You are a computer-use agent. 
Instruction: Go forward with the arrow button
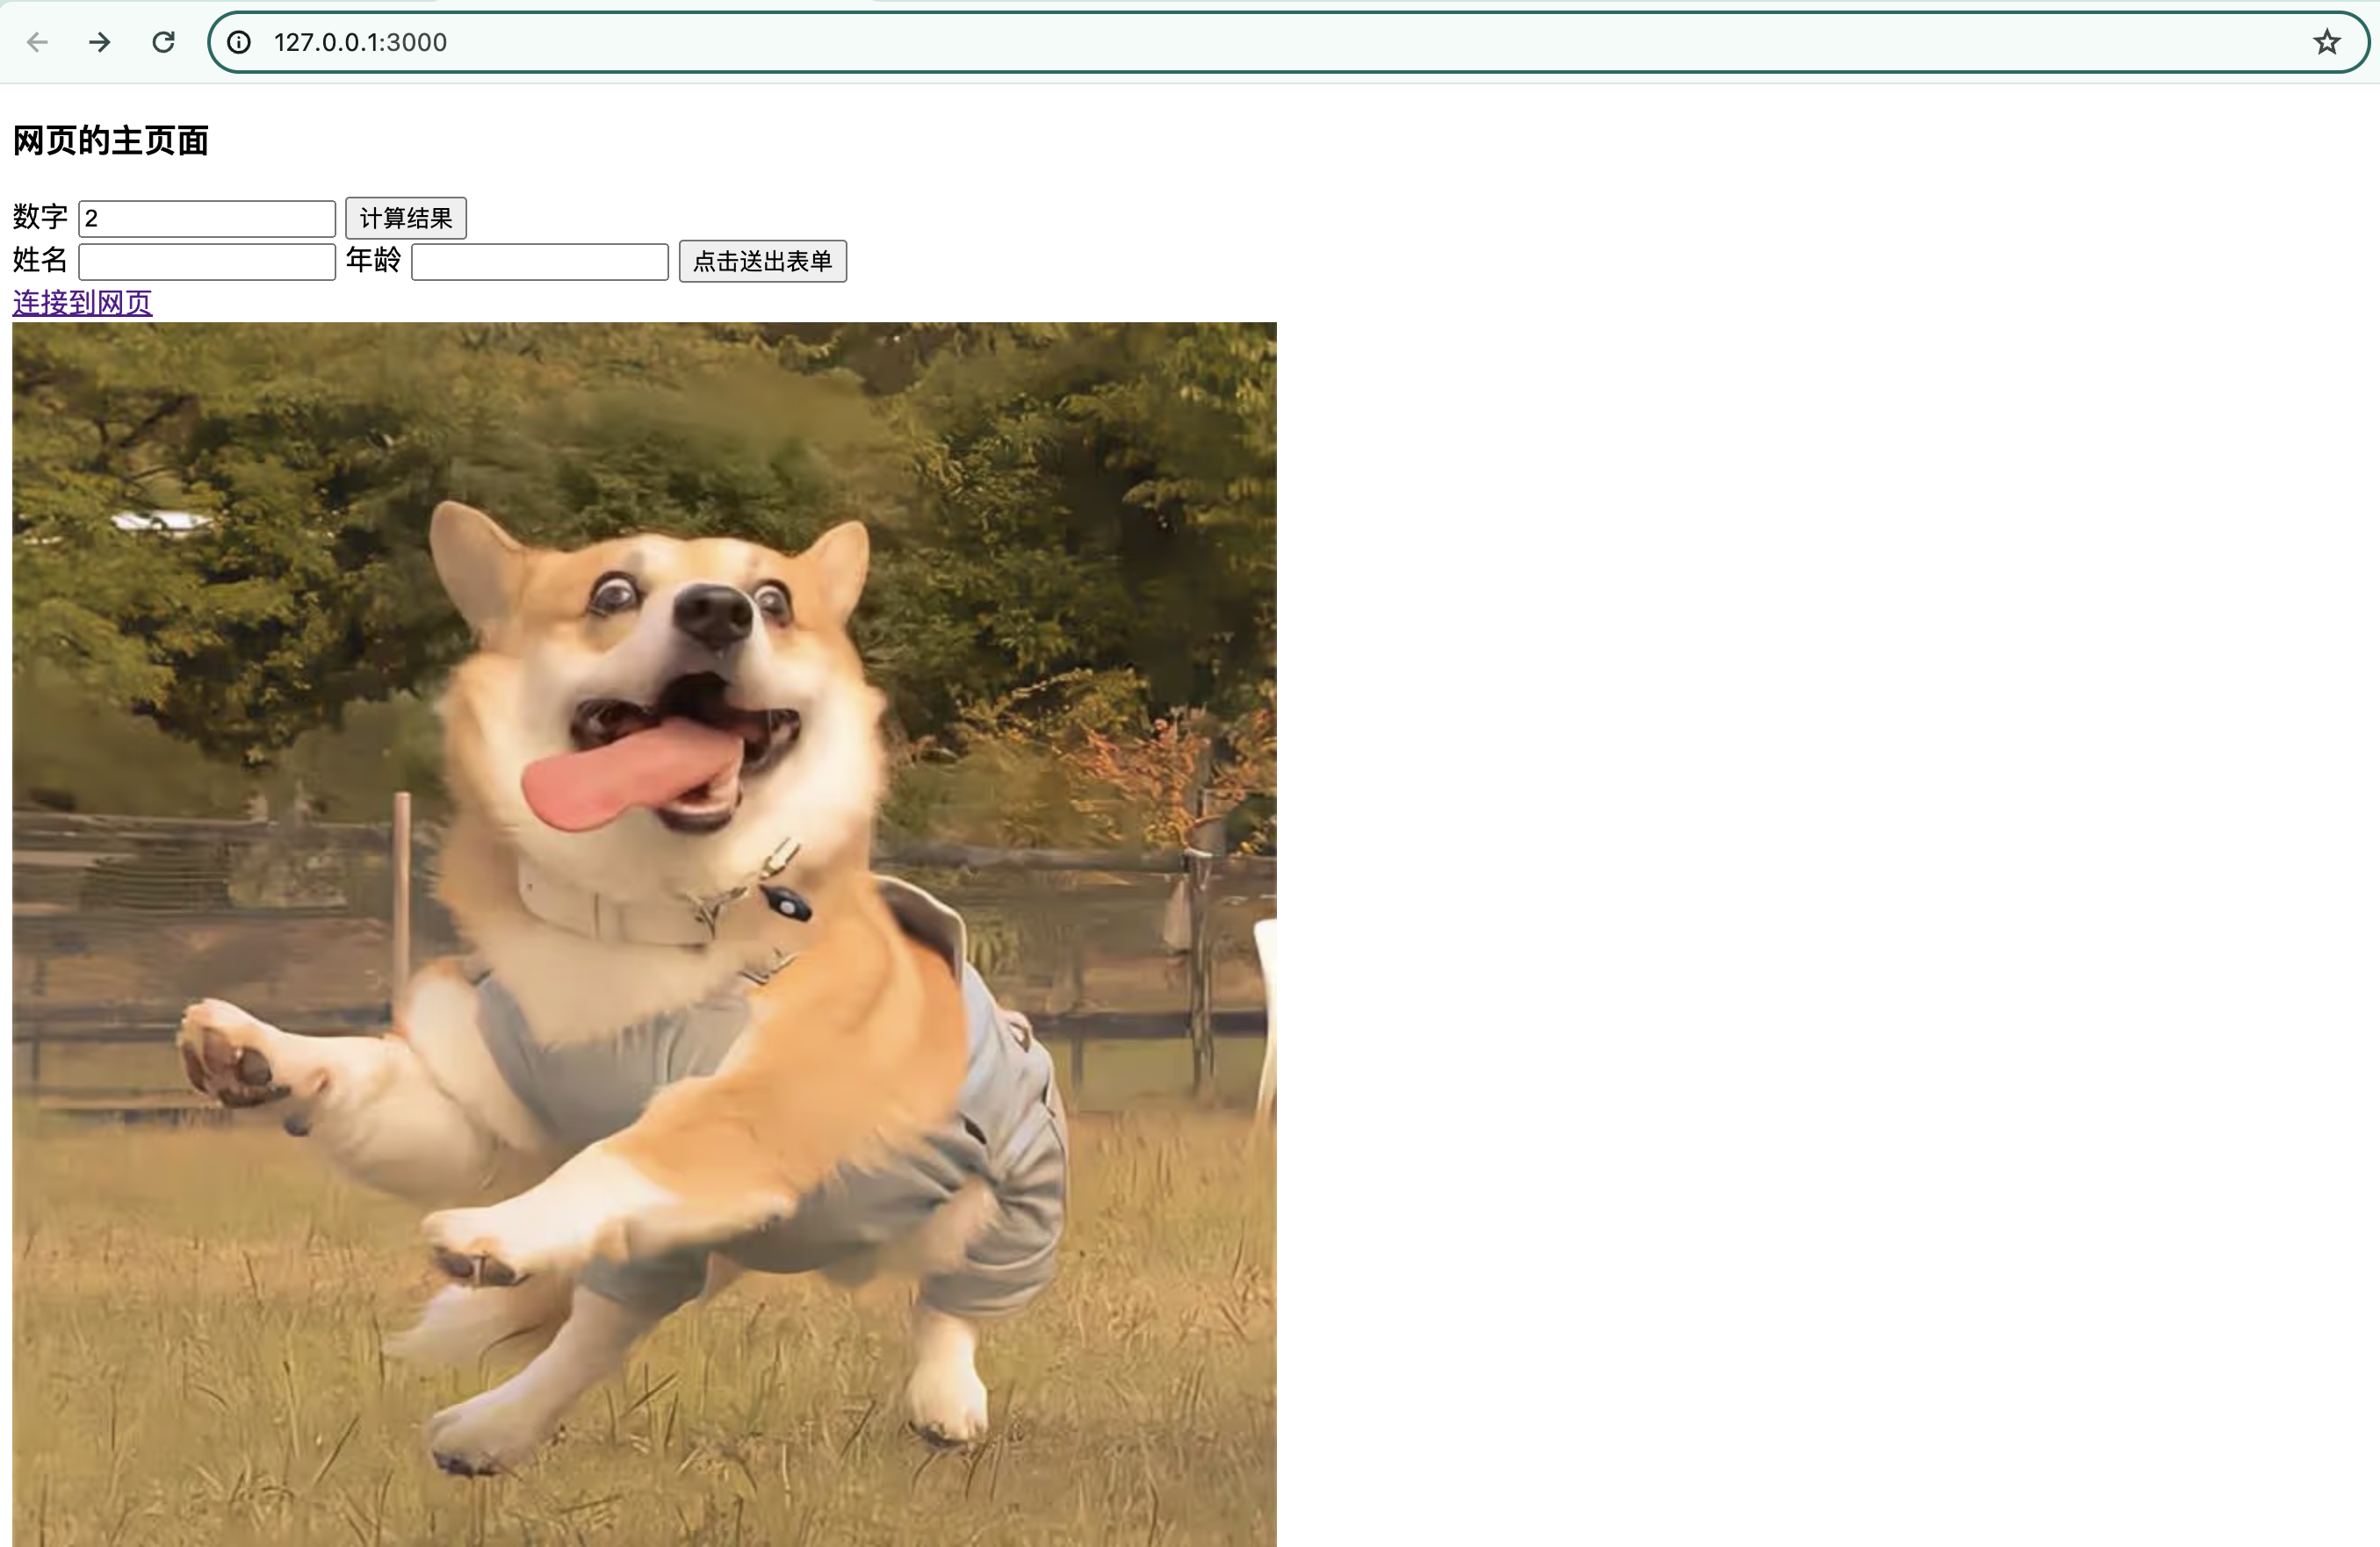(x=100, y=42)
